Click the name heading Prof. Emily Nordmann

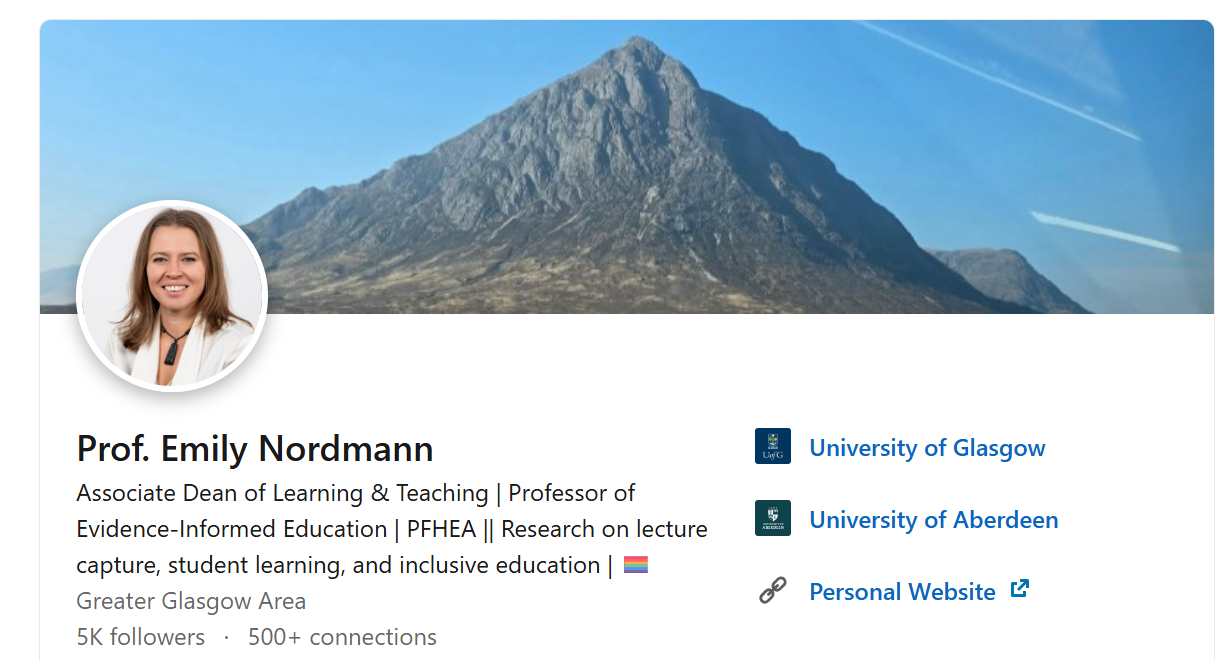coord(255,449)
